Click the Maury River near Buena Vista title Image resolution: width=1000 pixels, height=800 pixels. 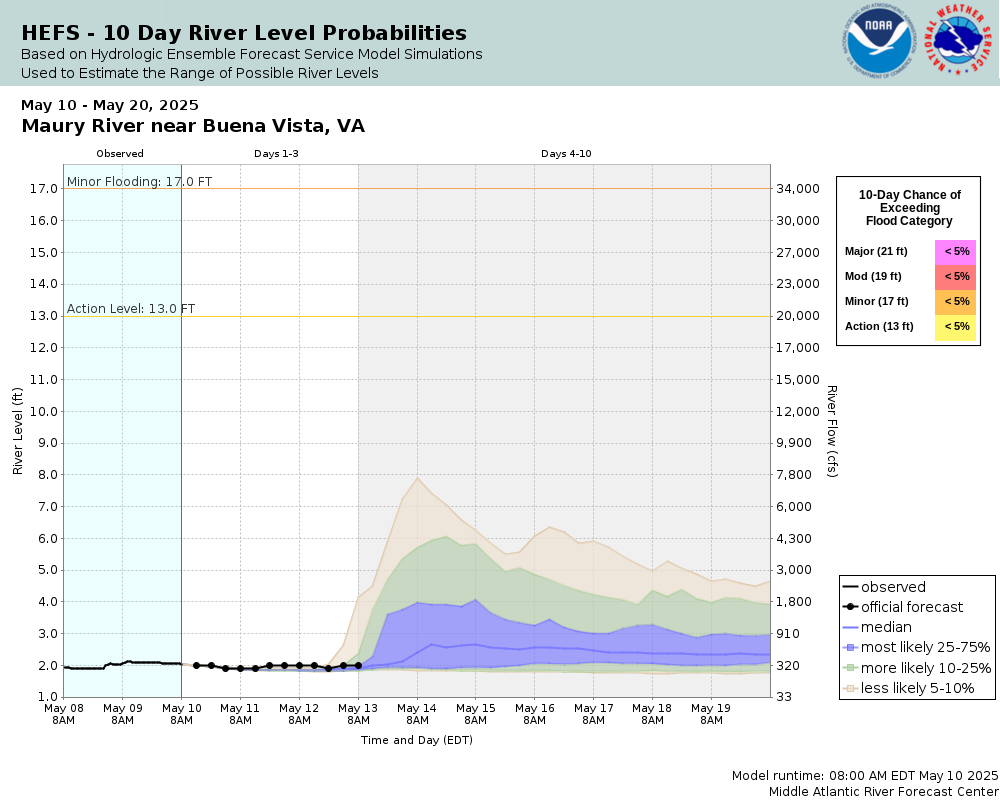[x=193, y=126]
